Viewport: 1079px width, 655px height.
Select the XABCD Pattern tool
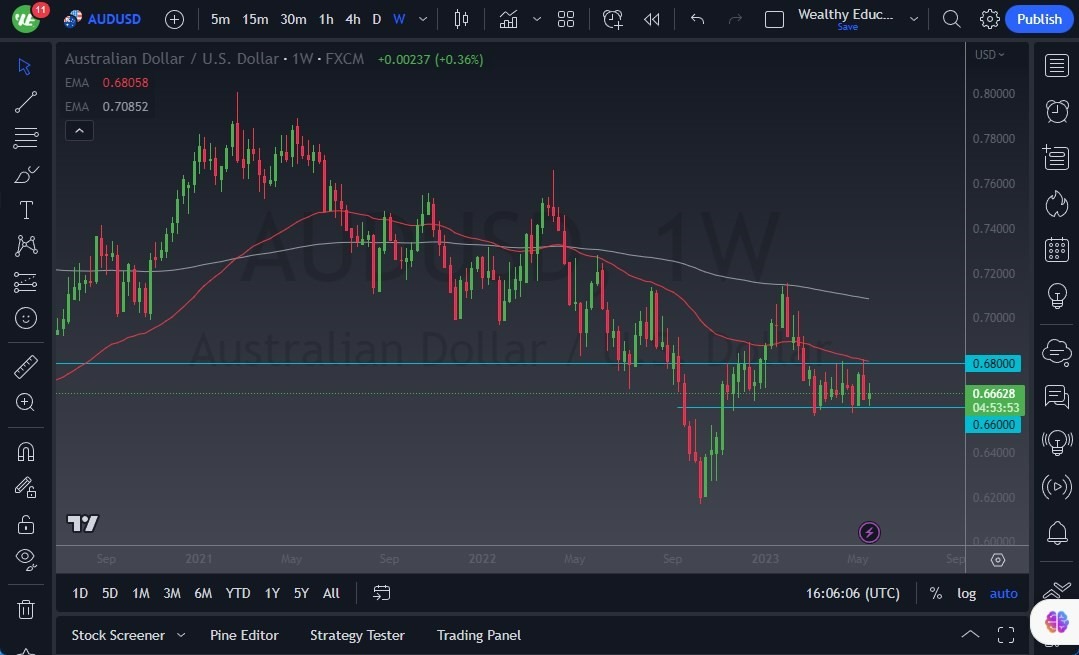point(25,245)
